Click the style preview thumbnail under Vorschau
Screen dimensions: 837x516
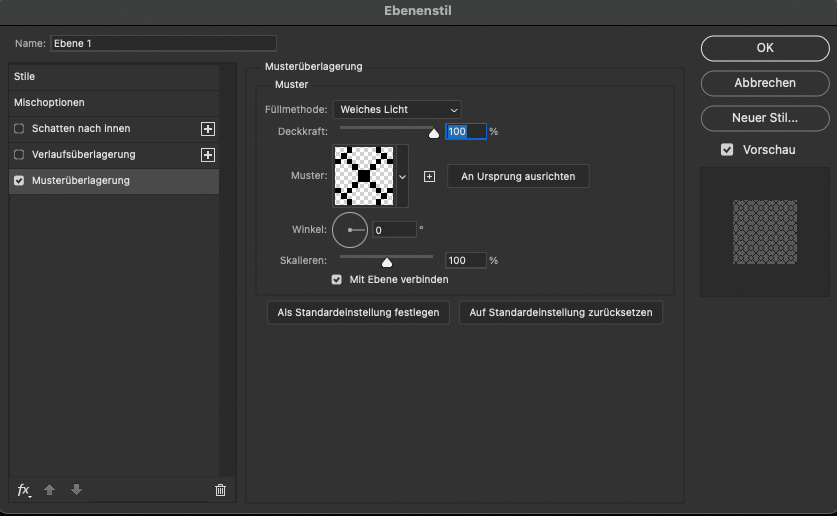point(765,232)
